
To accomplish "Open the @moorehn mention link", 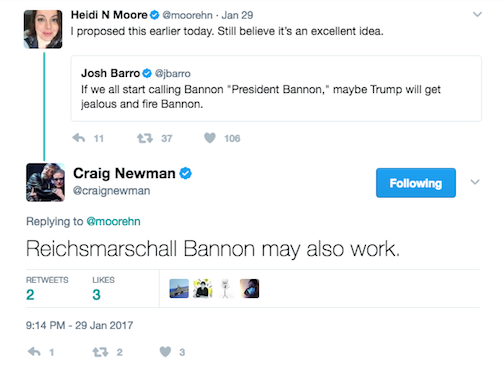I will pos(113,221).
